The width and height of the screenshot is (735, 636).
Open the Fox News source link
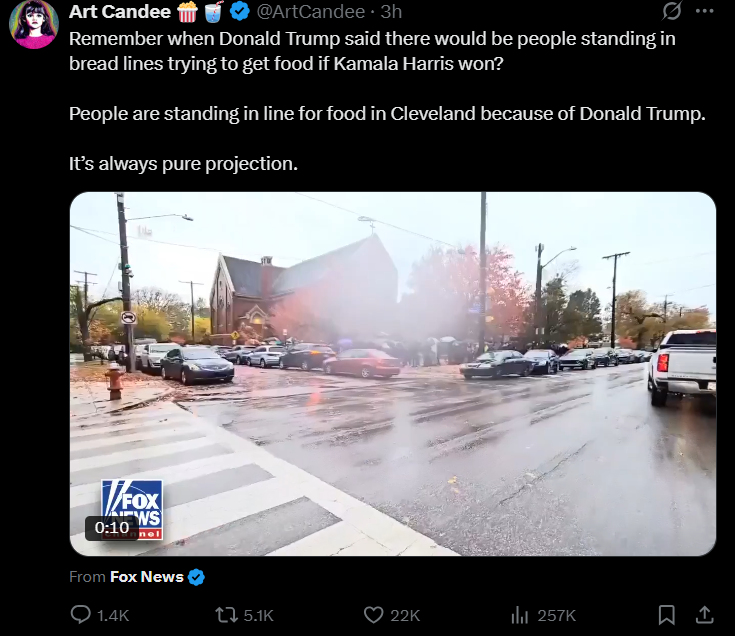(x=146, y=577)
